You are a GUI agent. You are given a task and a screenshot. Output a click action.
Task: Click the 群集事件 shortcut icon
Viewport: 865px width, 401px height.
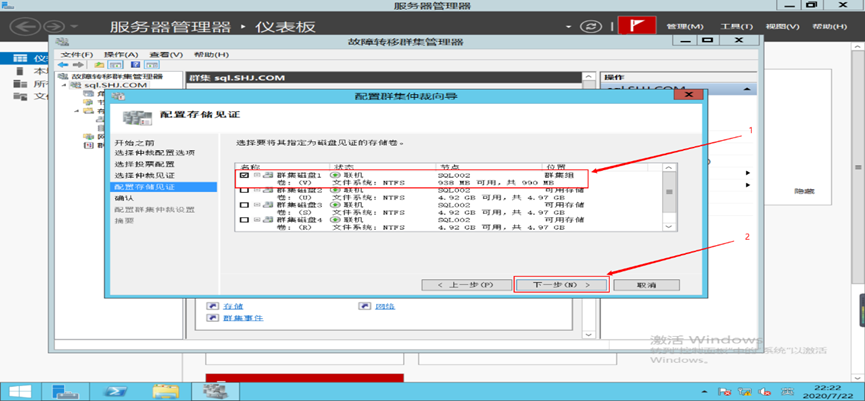click(213, 318)
